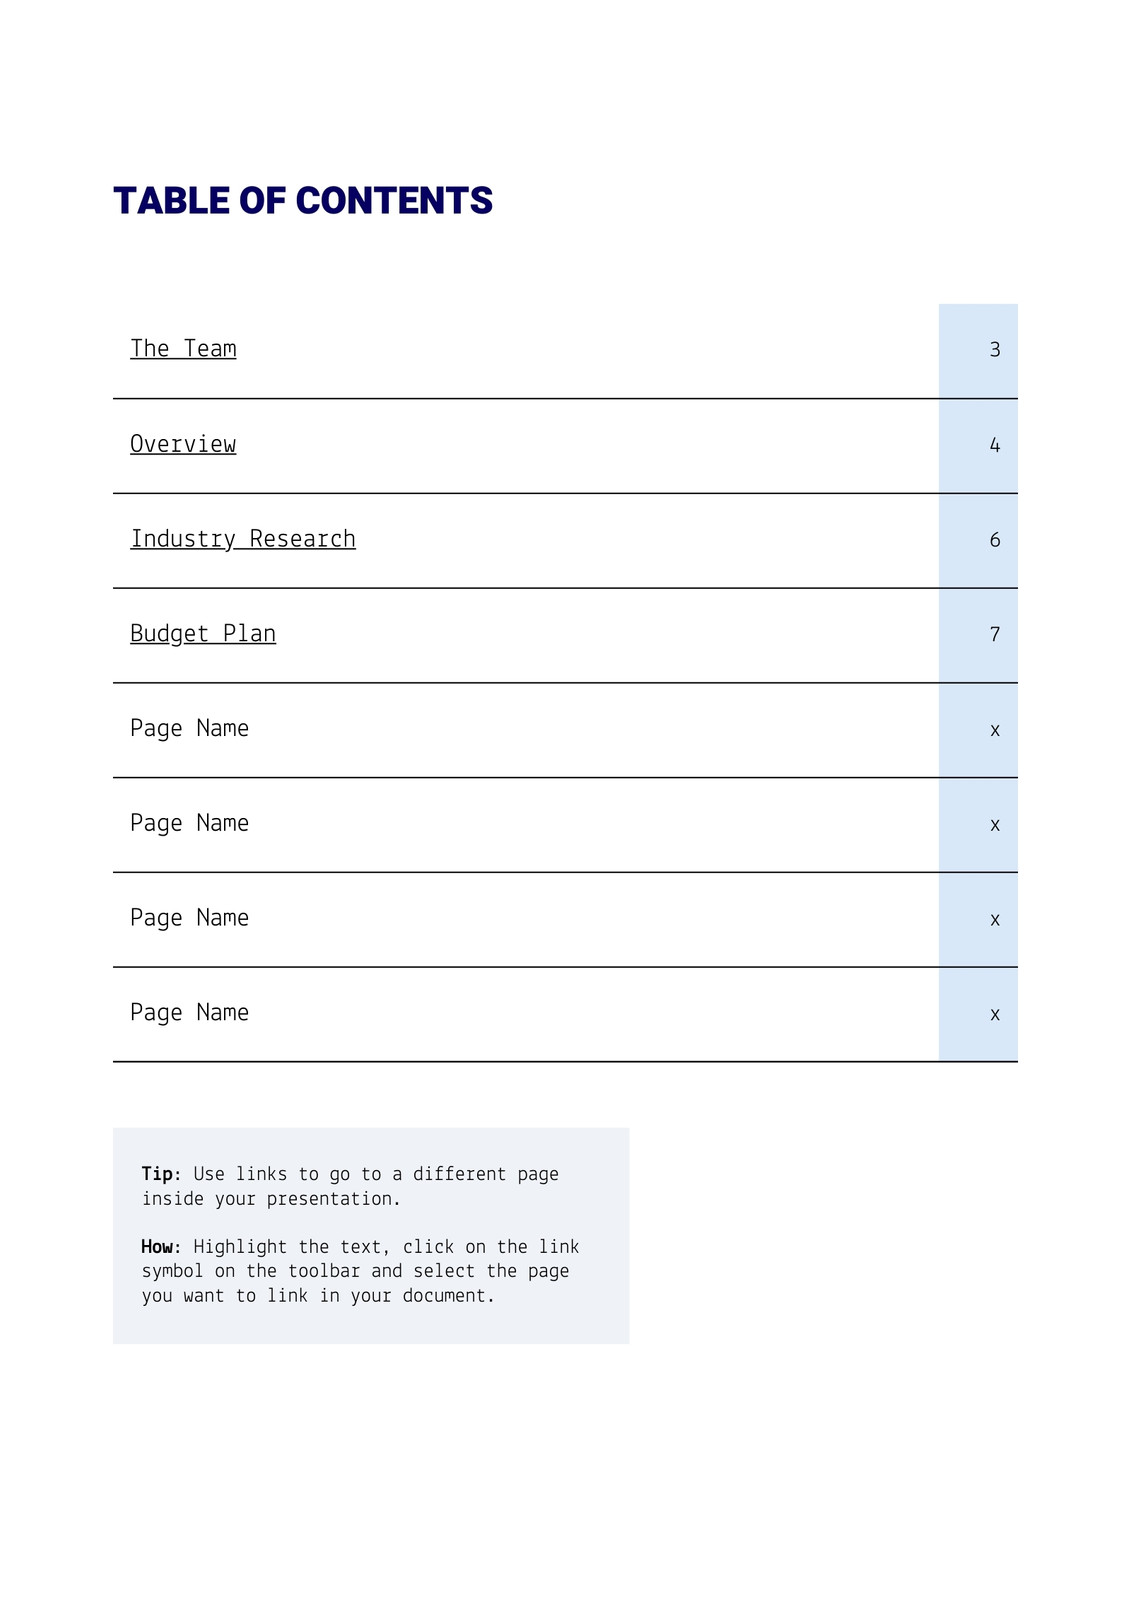Click the x placeholder beside first Page Name

995,730
